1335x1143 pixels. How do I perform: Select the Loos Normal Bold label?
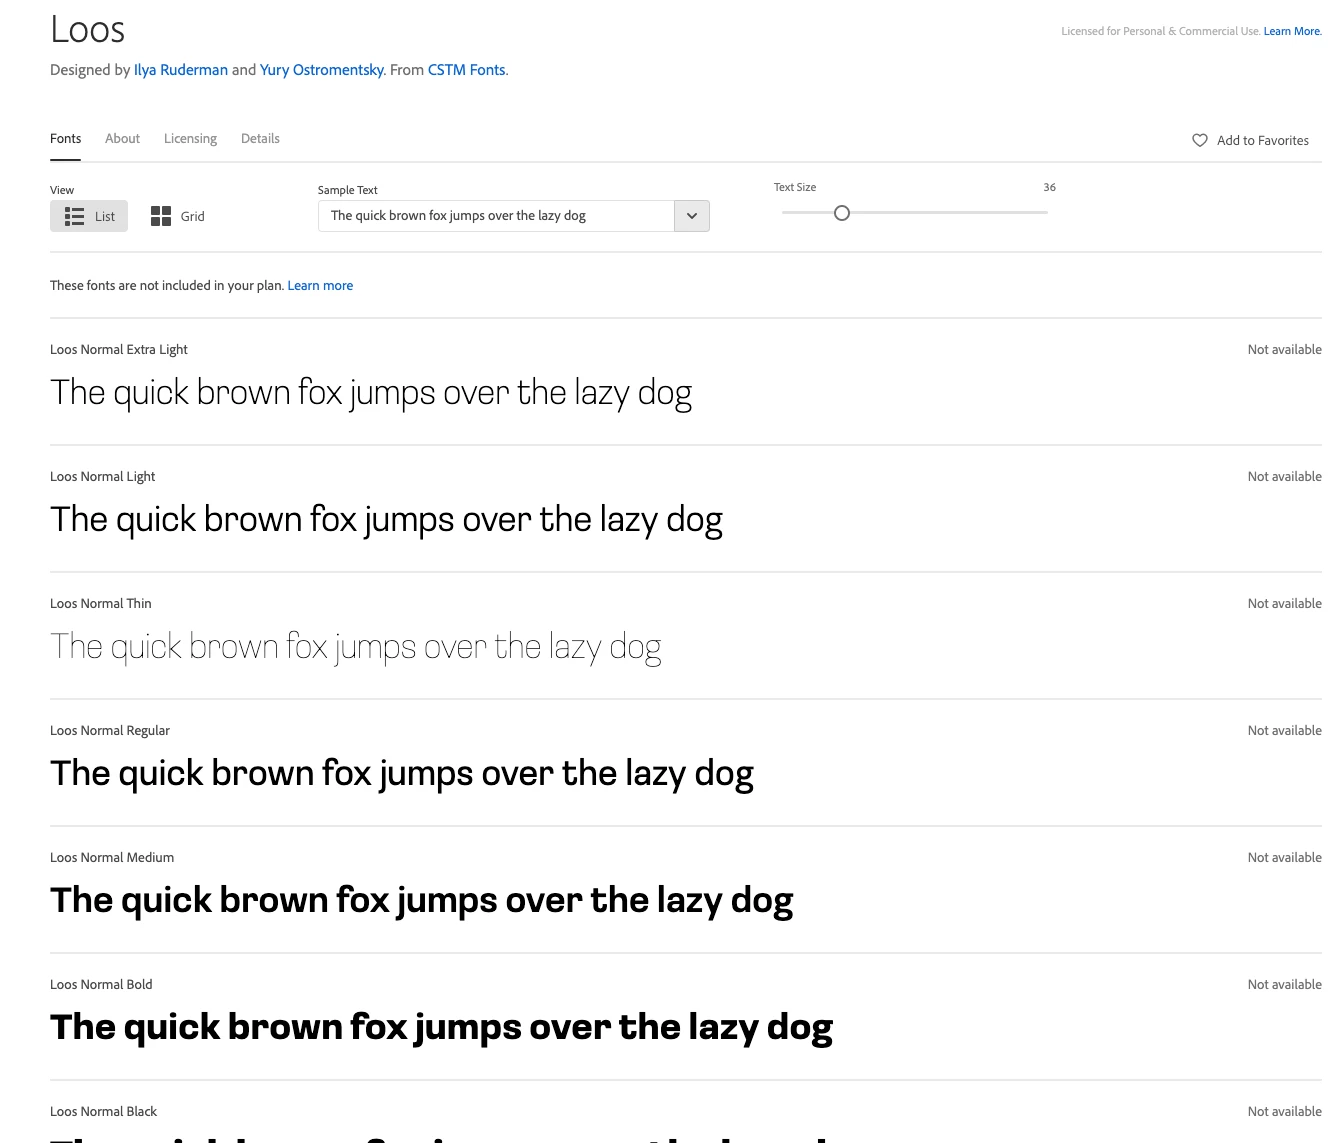101,985
